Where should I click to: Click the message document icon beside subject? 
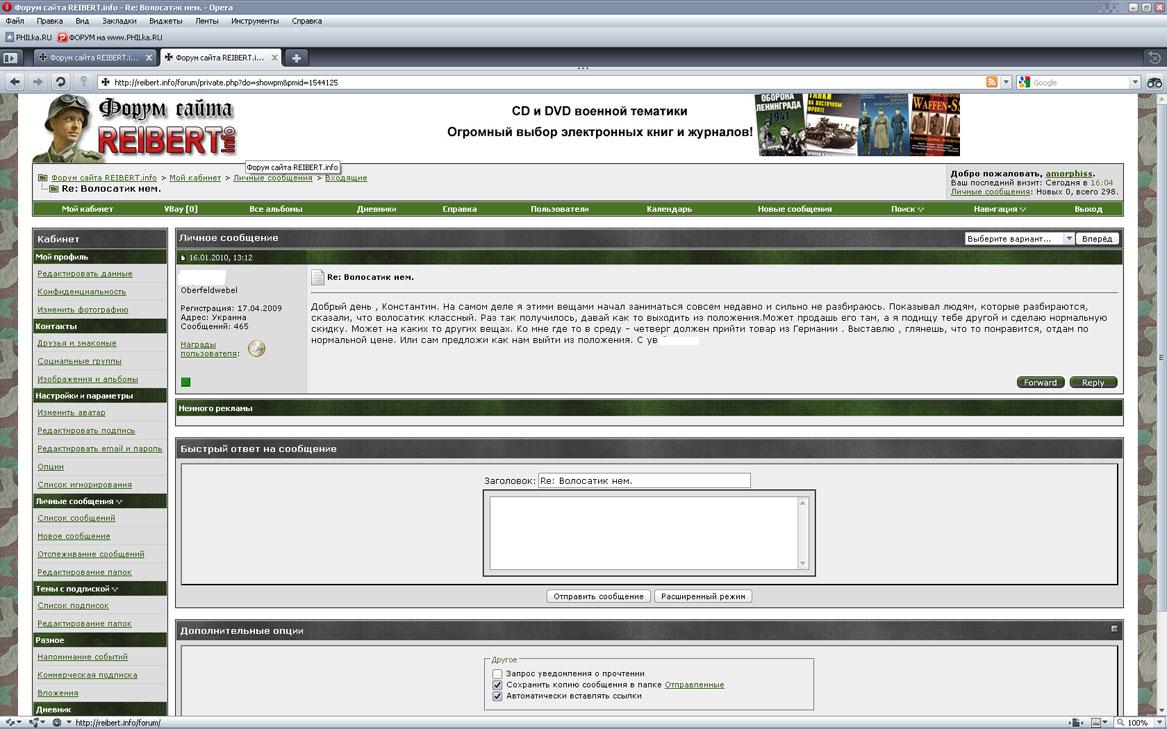[318, 278]
